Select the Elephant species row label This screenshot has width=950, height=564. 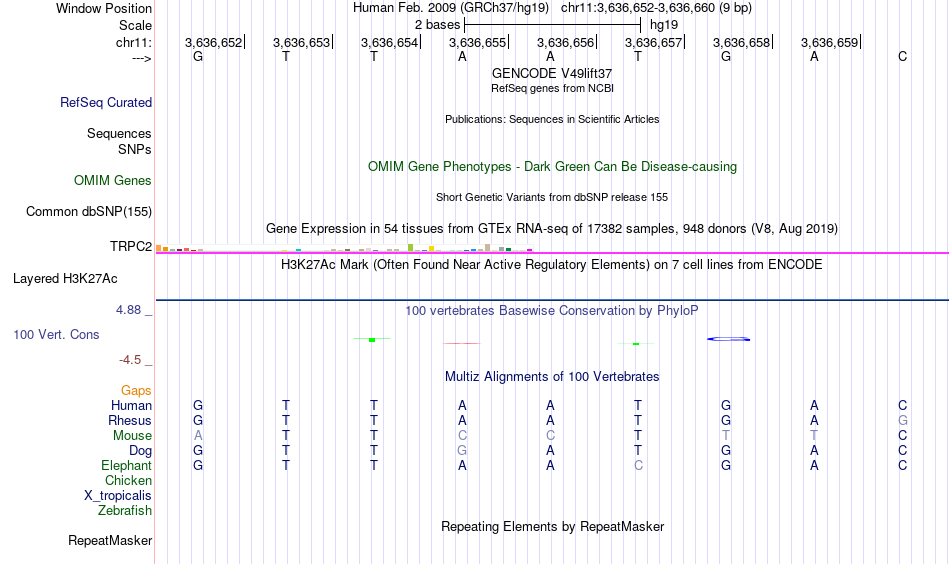[127, 465]
